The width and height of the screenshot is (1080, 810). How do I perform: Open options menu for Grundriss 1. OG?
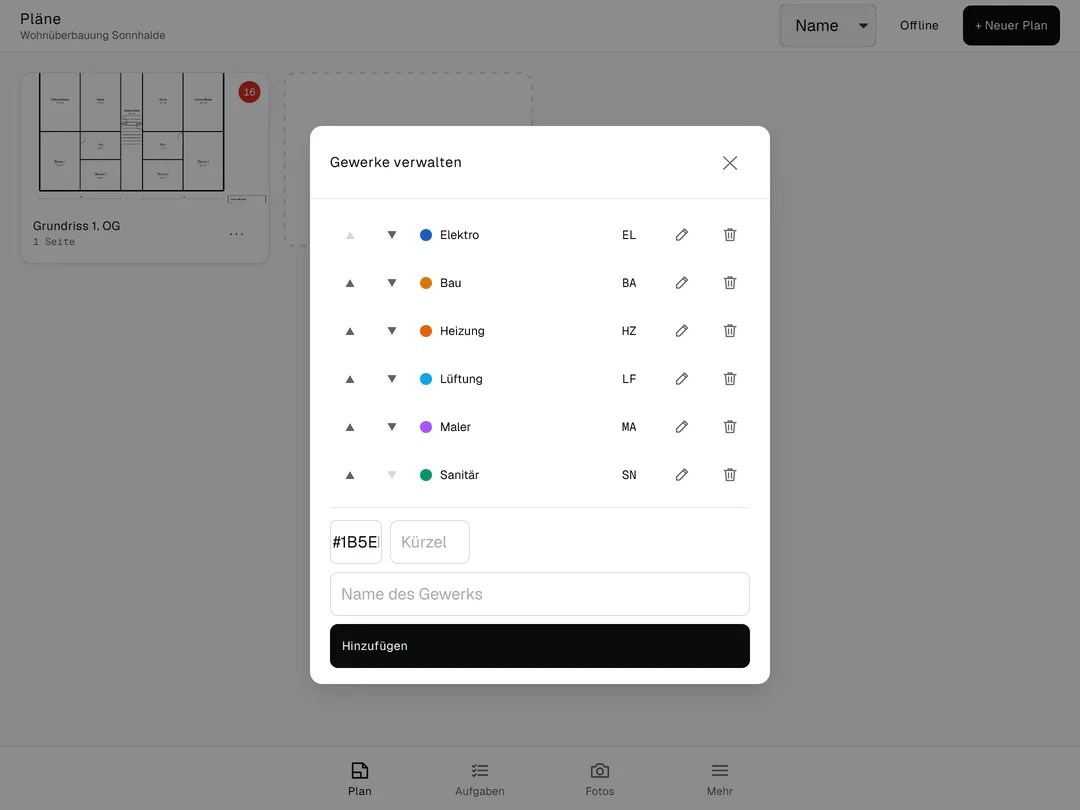pos(236,234)
